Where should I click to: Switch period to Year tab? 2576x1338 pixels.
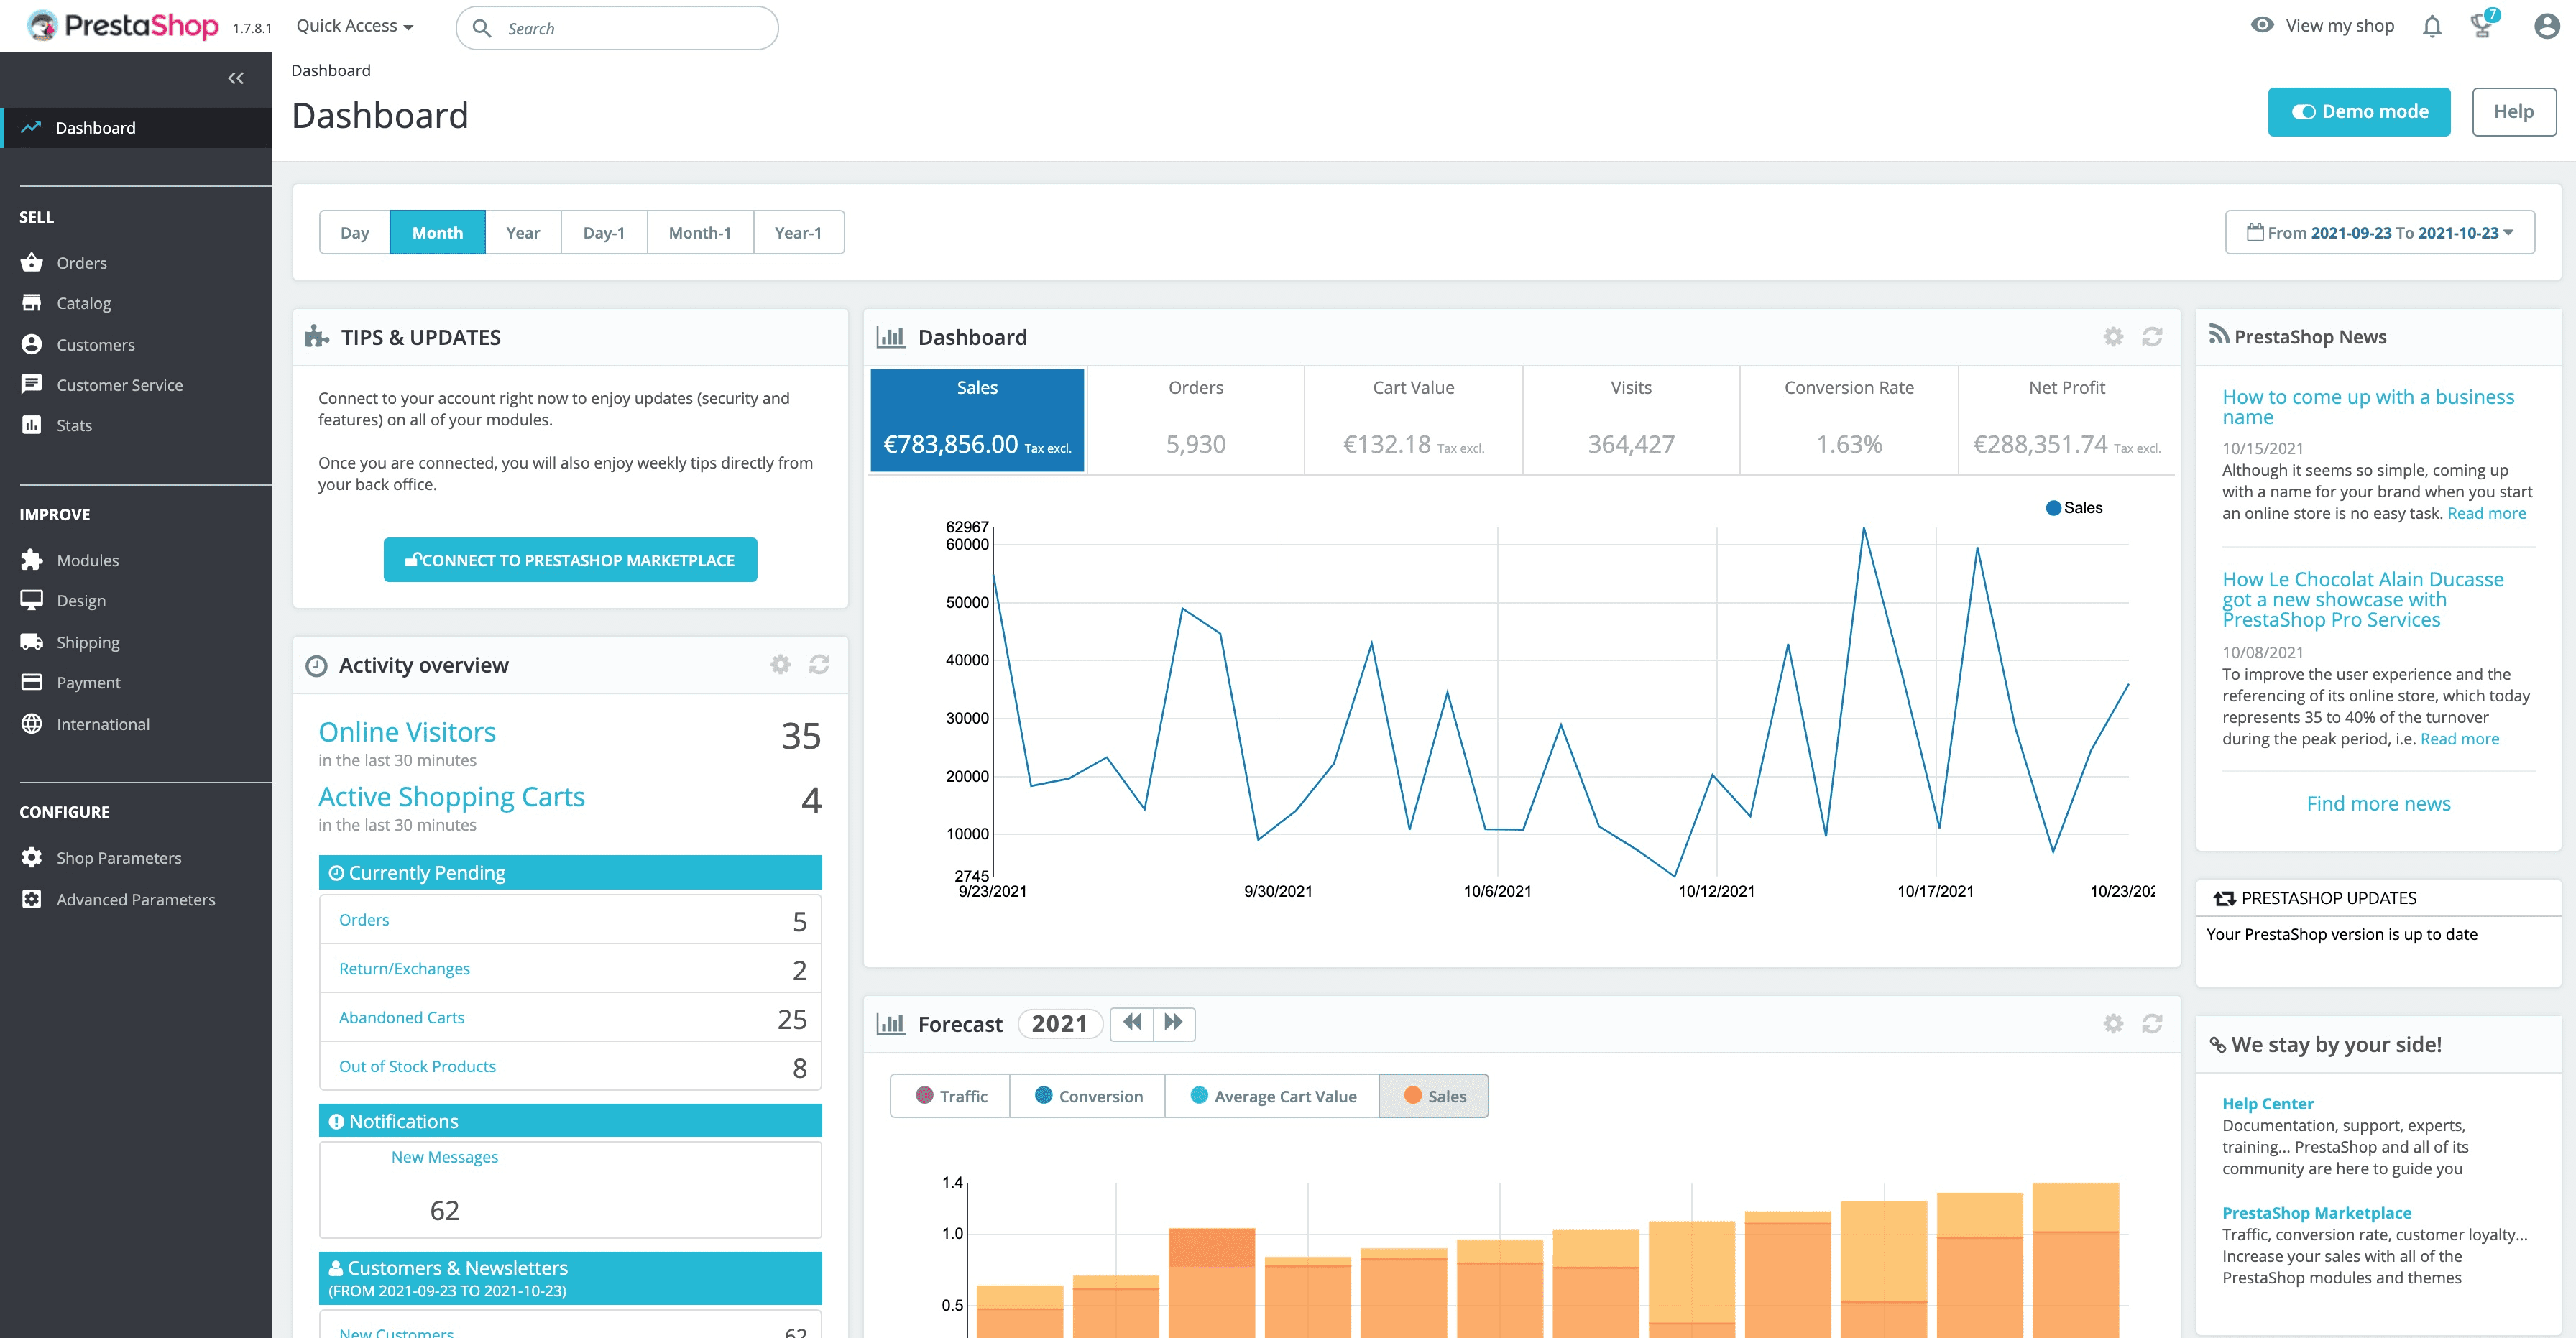point(522,233)
